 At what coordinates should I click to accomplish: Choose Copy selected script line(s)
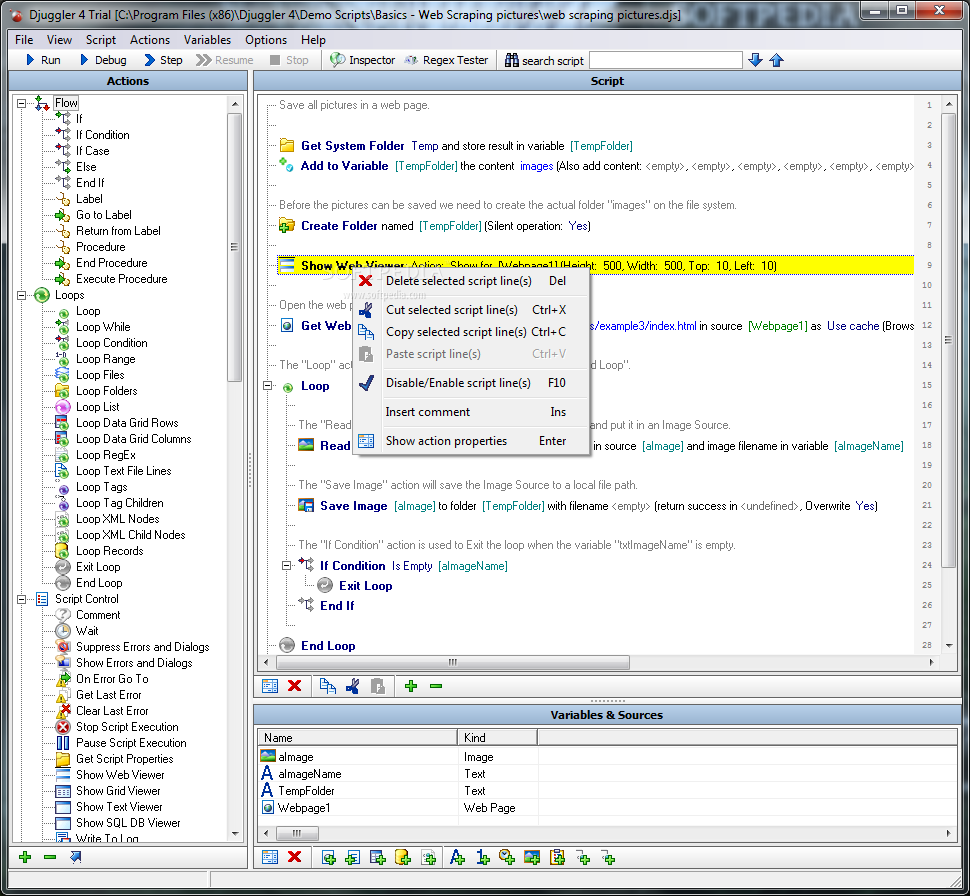(x=471, y=332)
